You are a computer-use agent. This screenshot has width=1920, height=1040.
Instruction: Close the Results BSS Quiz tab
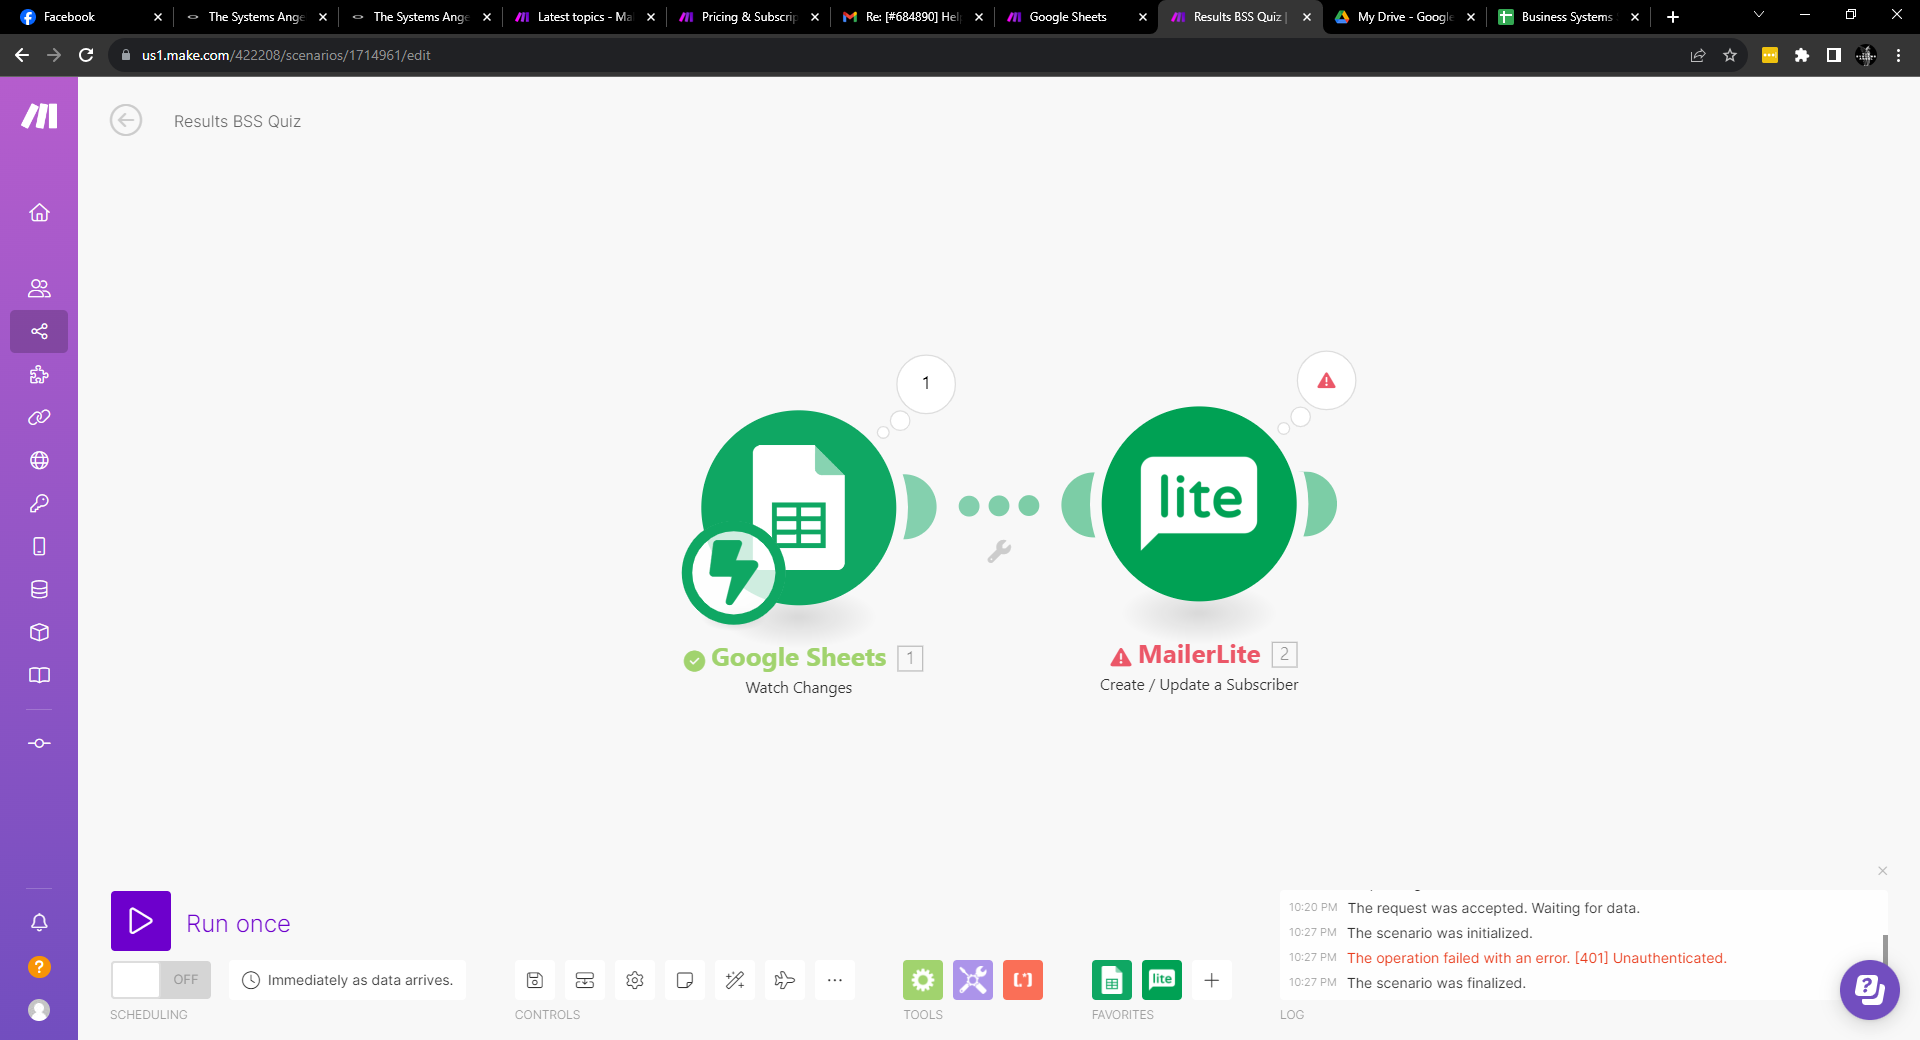tap(1306, 17)
